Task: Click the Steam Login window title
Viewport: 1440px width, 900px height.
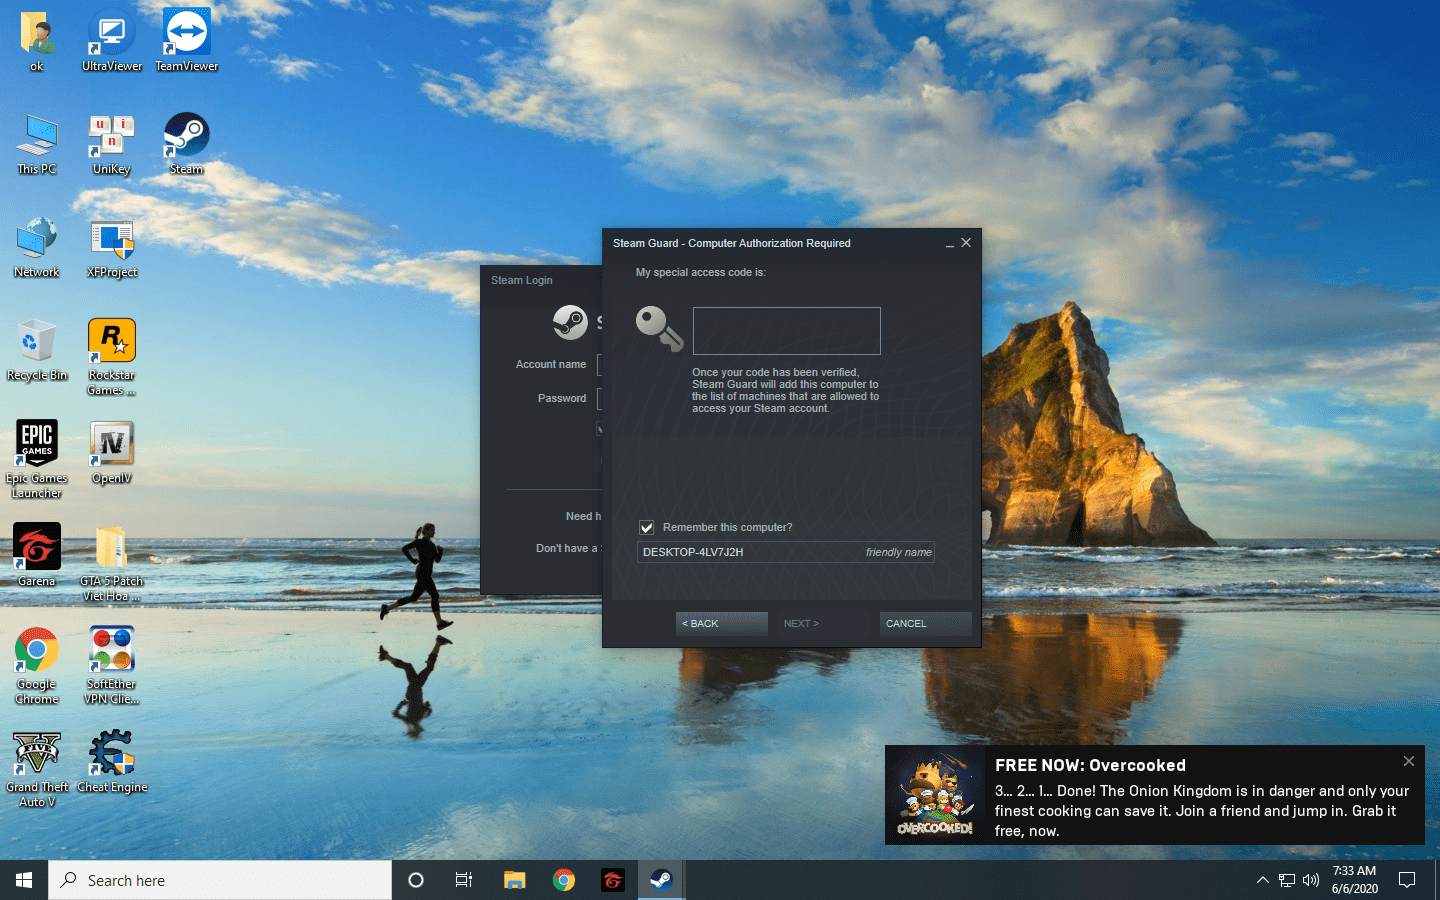Action: point(522,280)
